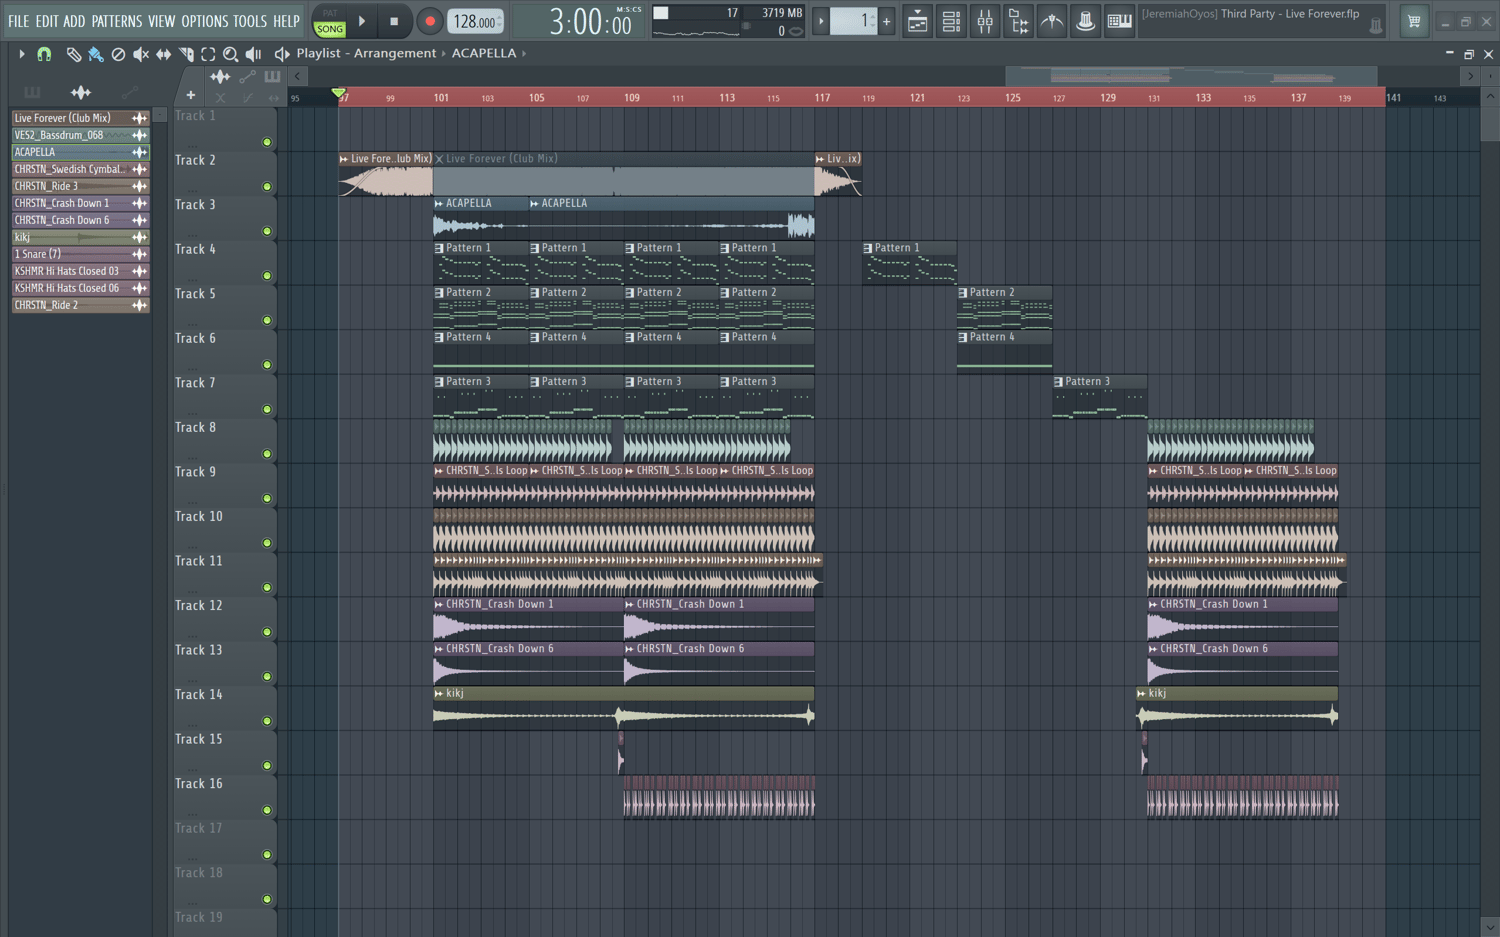Open the FILE menu

pos(18,21)
